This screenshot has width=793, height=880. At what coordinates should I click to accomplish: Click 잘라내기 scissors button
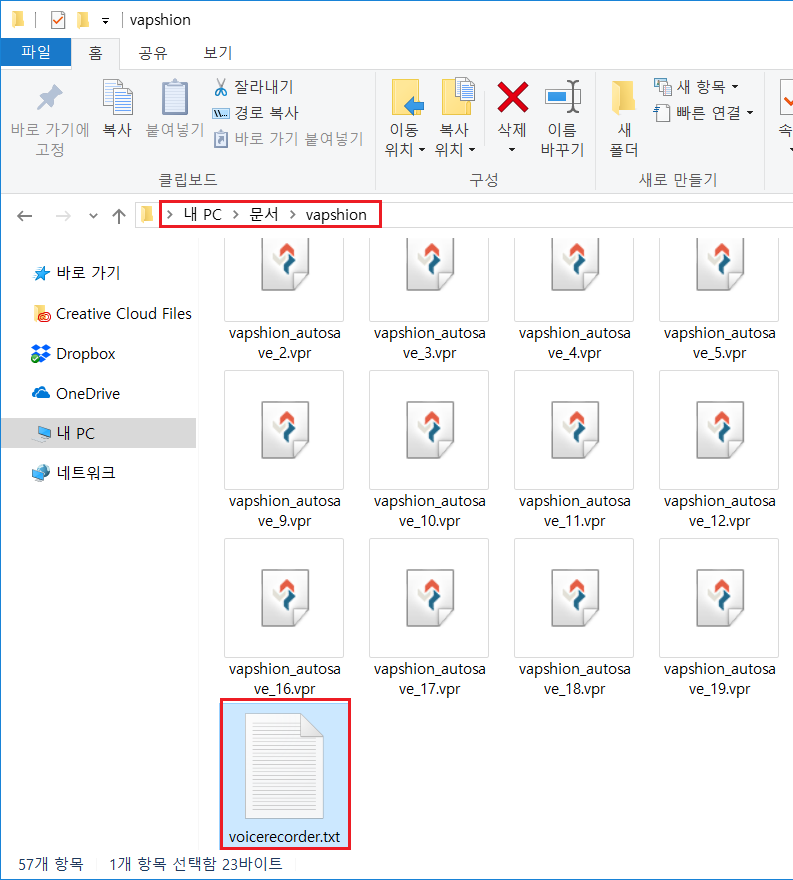254,87
